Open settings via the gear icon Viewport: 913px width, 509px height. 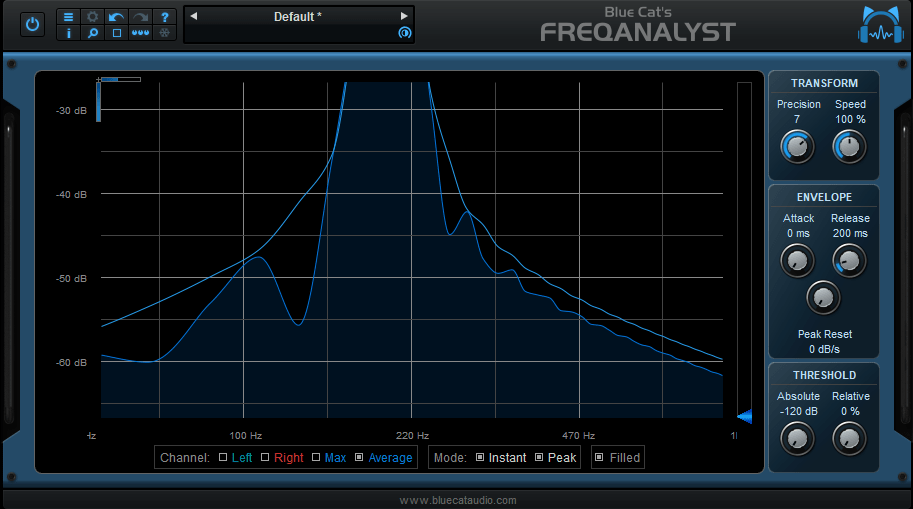click(93, 17)
